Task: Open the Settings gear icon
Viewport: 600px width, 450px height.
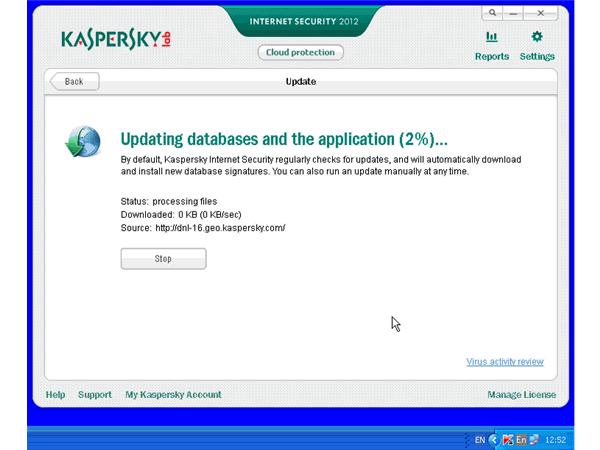Action: coord(537,37)
